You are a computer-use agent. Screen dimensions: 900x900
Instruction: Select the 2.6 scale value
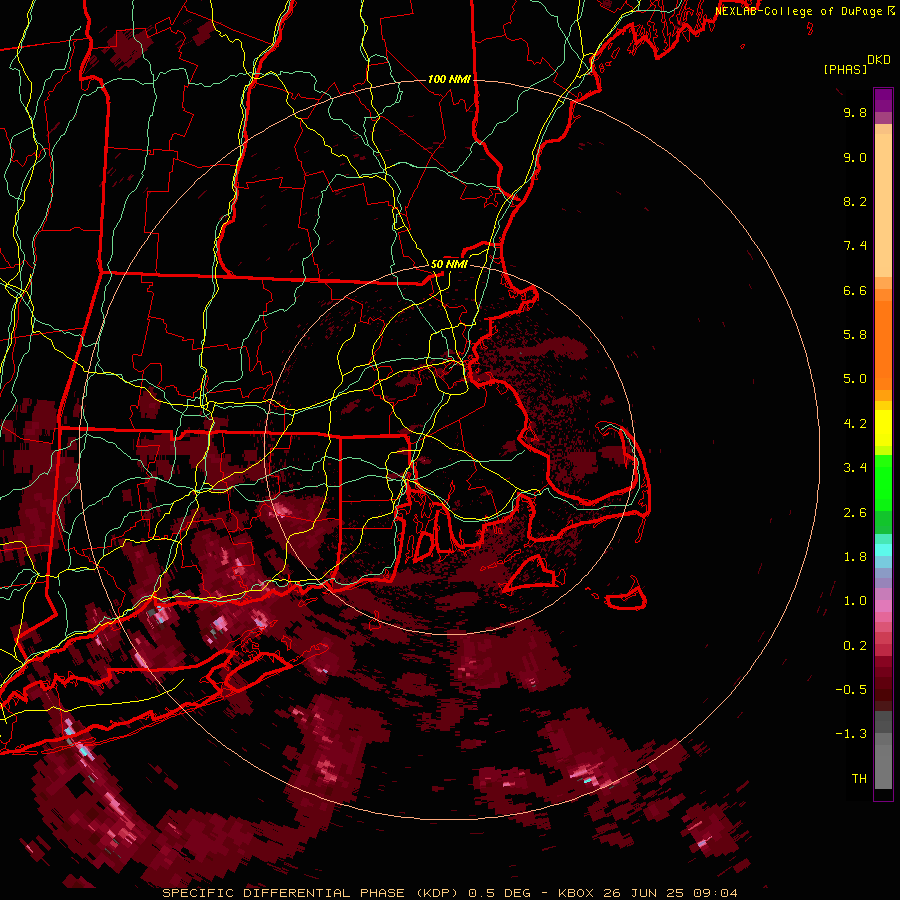pyautogui.click(x=855, y=513)
